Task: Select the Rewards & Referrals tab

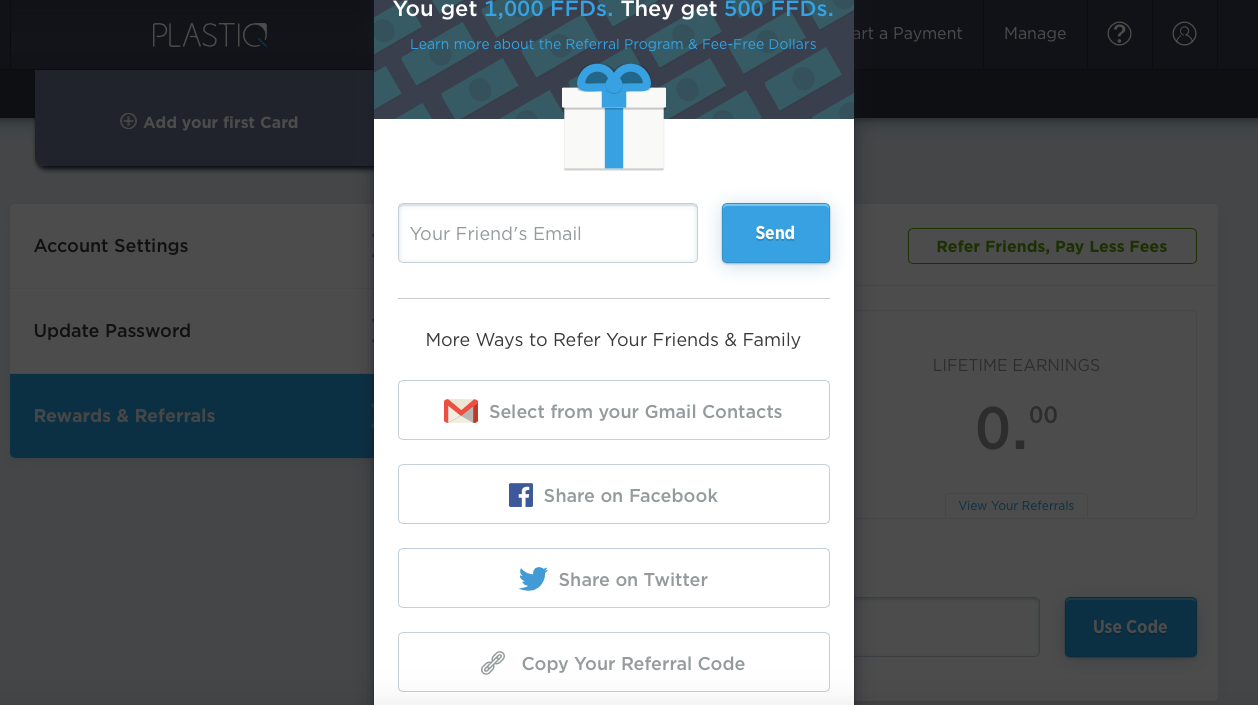Action: click(x=124, y=415)
